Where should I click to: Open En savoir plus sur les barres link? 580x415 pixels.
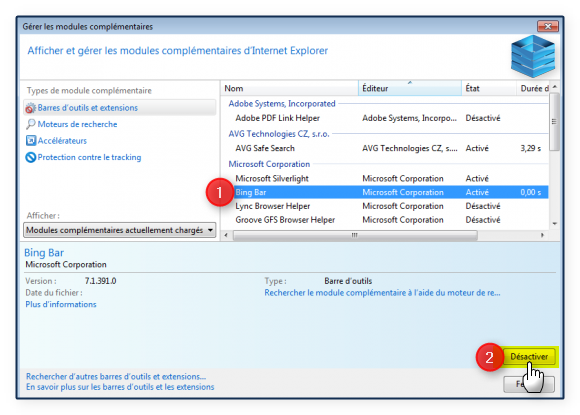pyautogui.click(x=120, y=387)
